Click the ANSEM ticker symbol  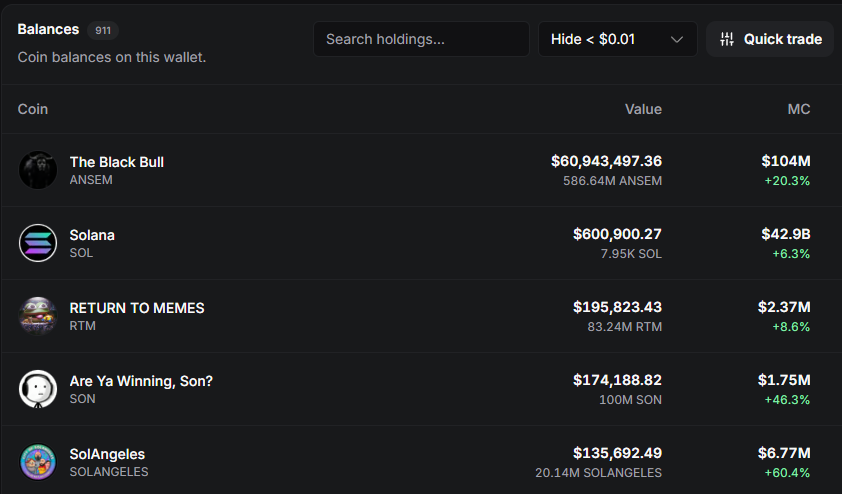tap(91, 180)
